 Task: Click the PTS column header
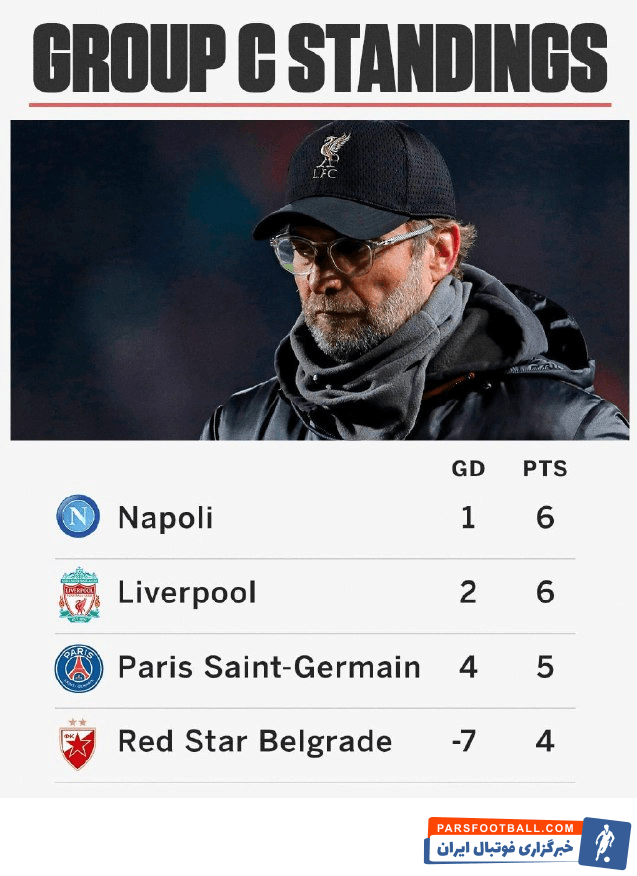click(x=545, y=469)
